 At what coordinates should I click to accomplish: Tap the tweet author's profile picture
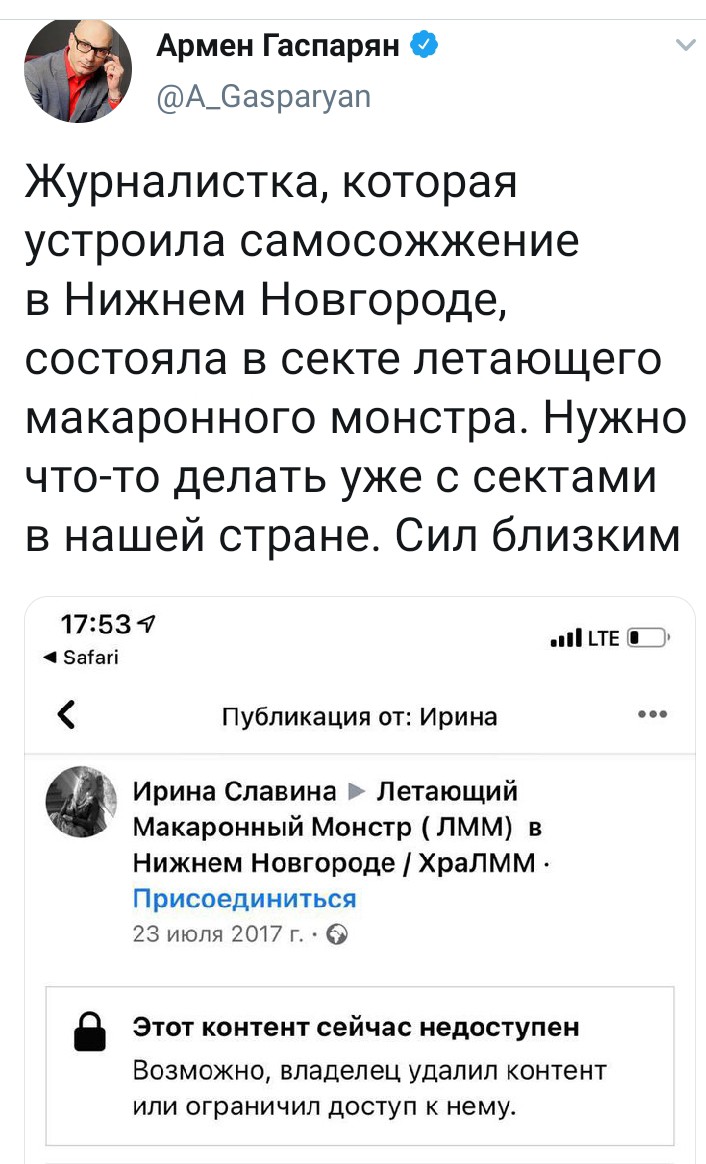click(77, 70)
